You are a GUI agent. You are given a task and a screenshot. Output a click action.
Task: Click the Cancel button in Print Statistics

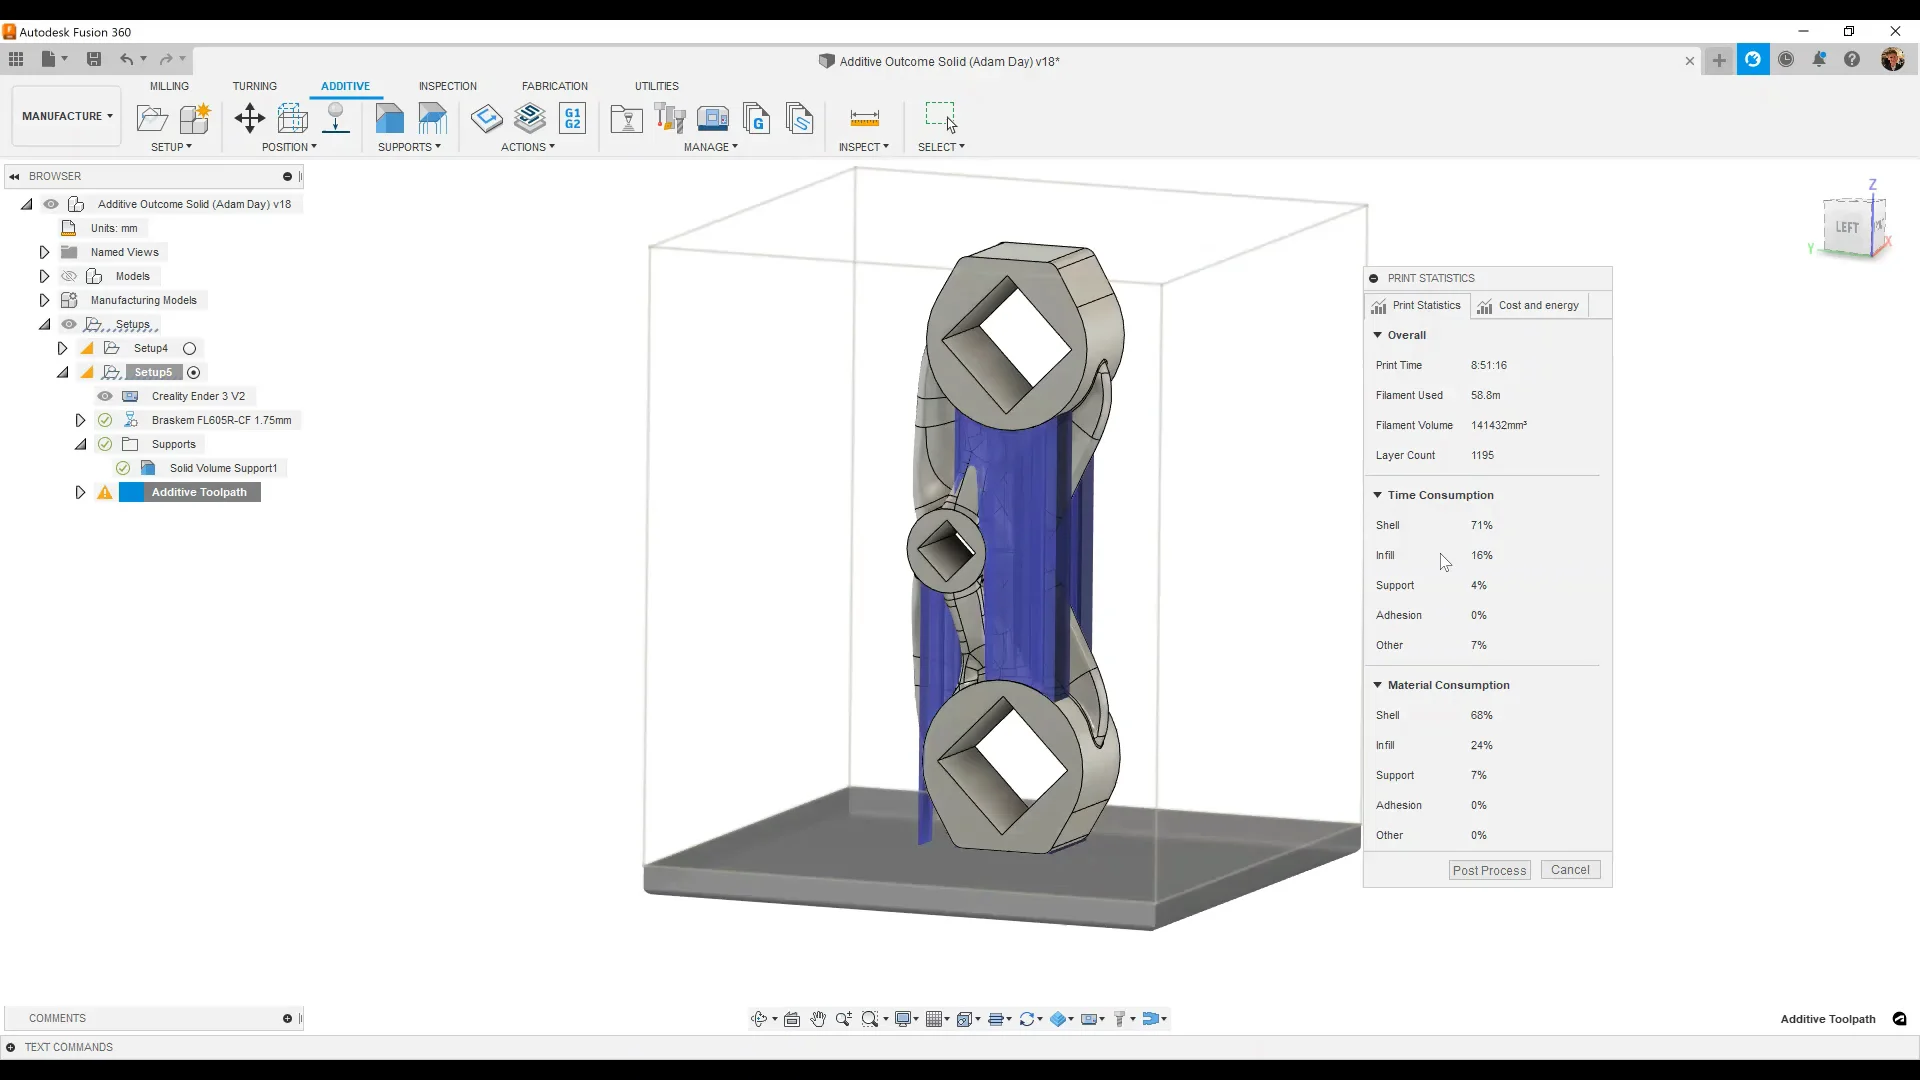1570,870
